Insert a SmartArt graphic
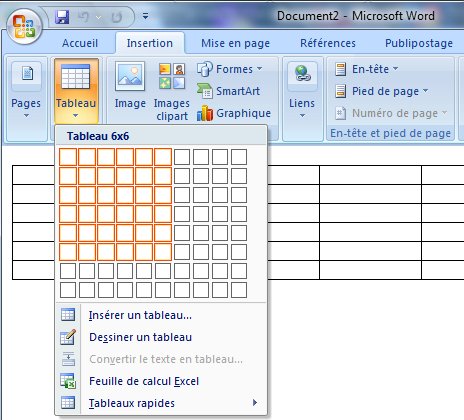Screen dimensions: 464x420 coord(228,91)
